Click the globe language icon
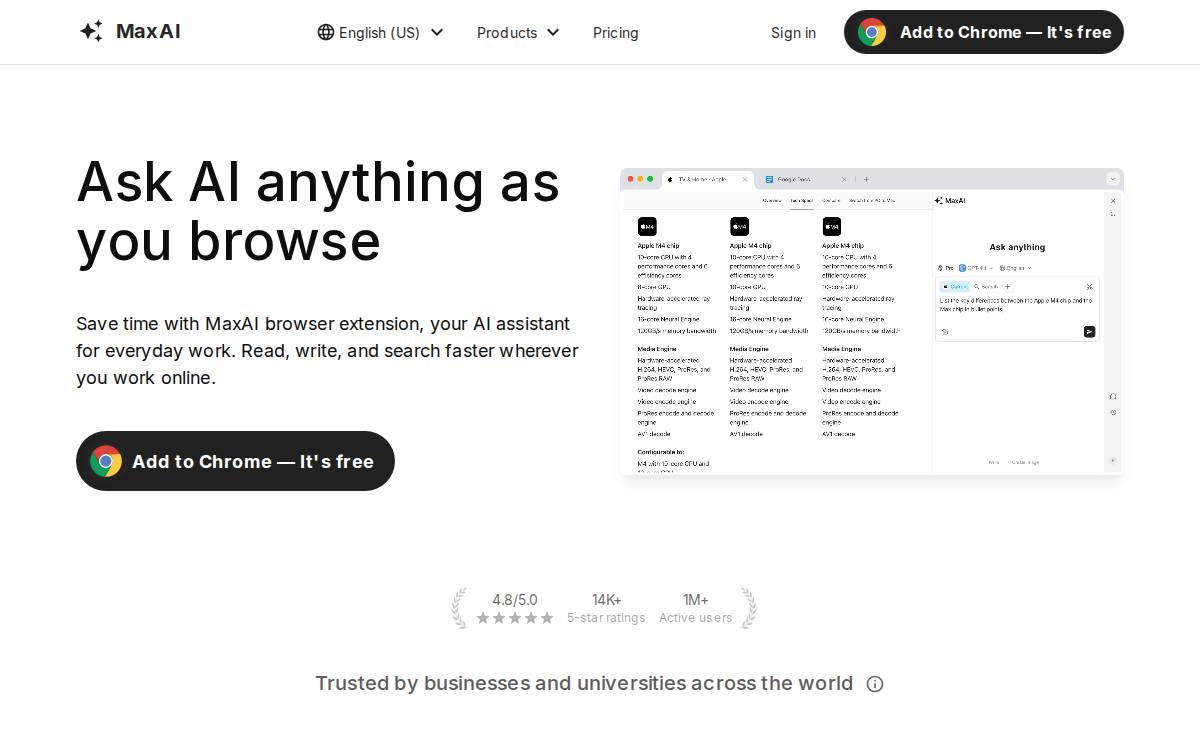1200x750 pixels. tap(326, 32)
